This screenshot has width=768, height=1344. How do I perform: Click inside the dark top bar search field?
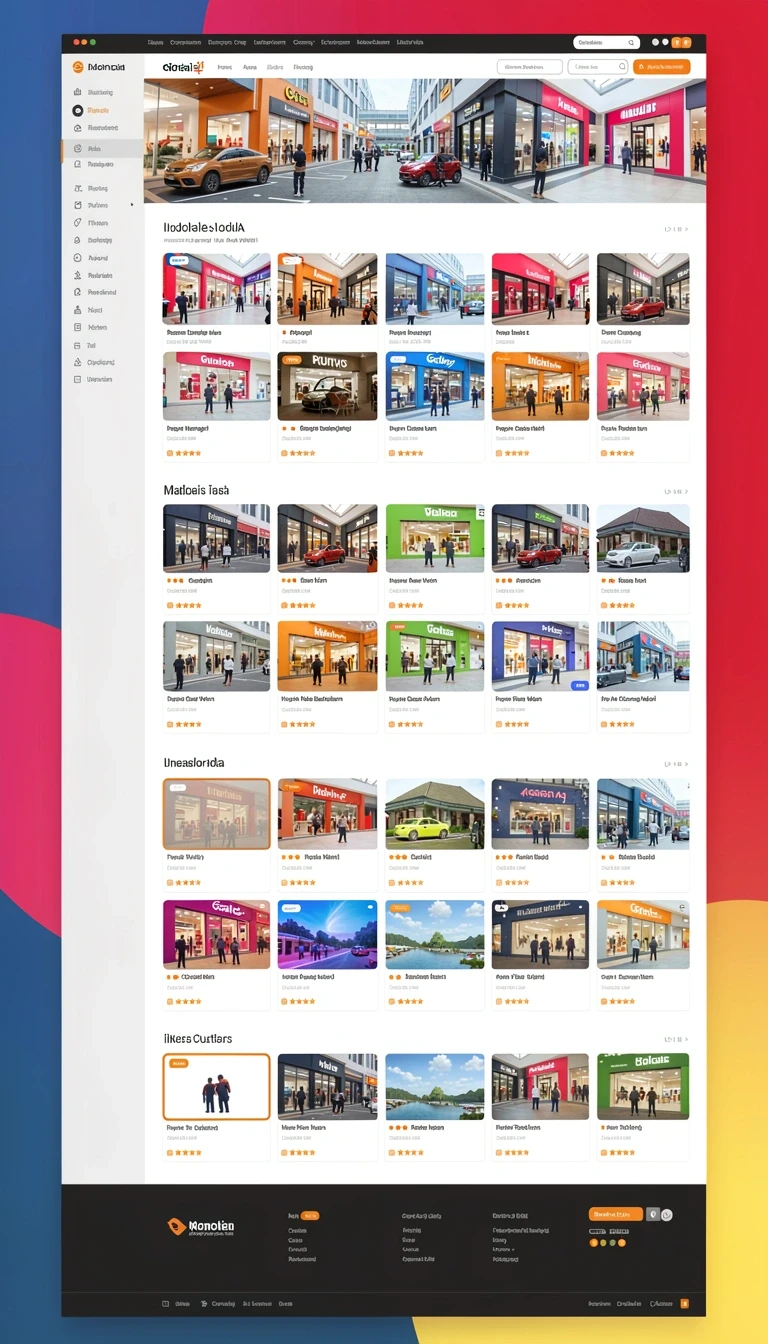coord(606,43)
